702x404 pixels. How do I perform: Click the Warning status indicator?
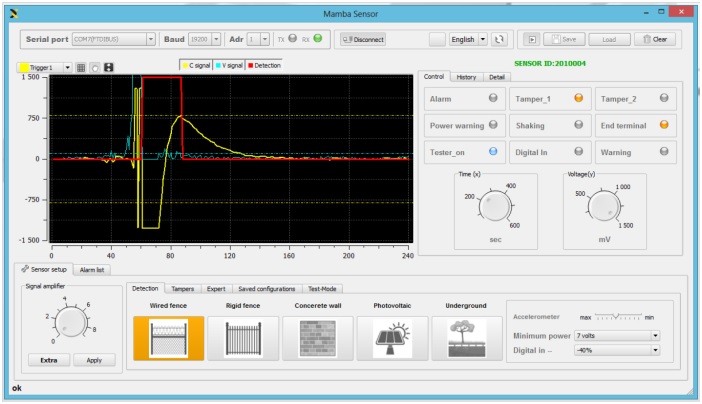(x=664, y=151)
